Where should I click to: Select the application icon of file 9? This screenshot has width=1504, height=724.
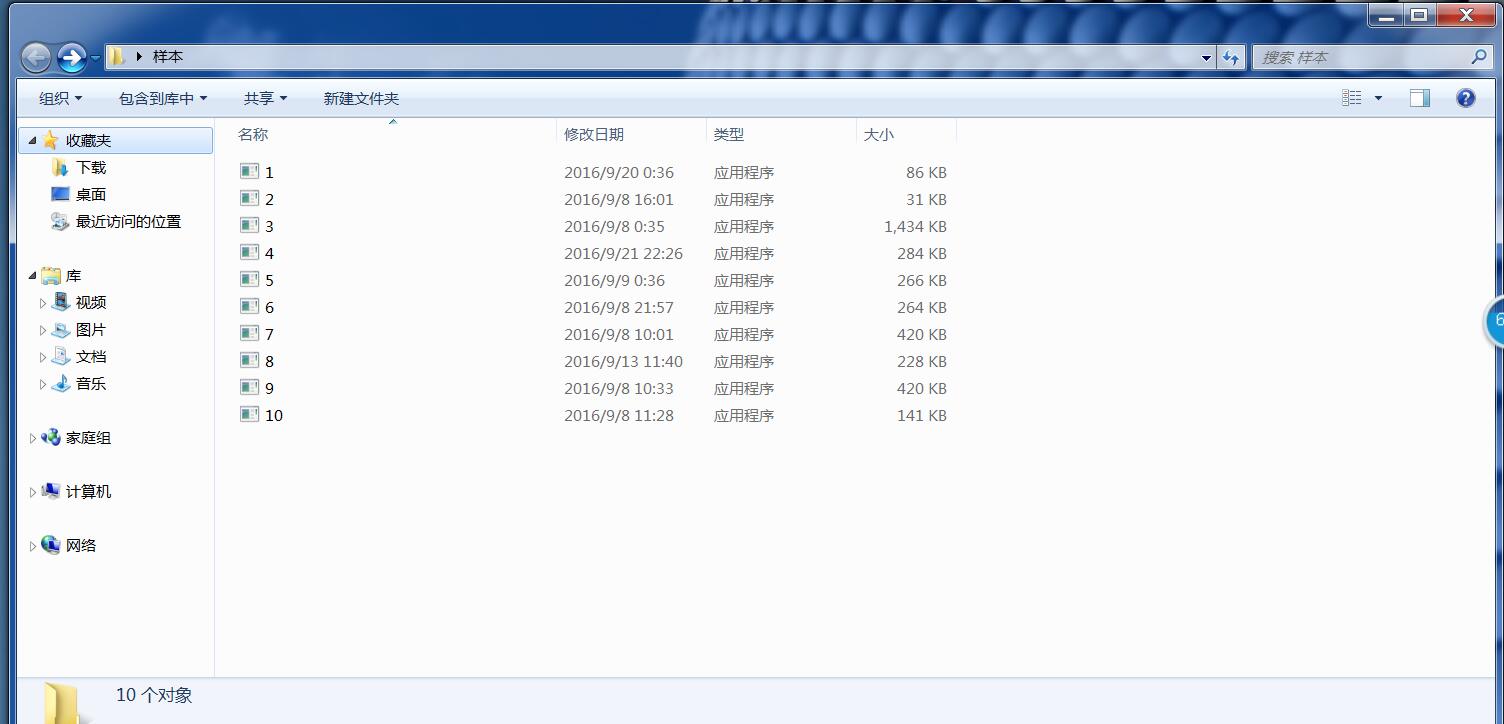coord(250,387)
